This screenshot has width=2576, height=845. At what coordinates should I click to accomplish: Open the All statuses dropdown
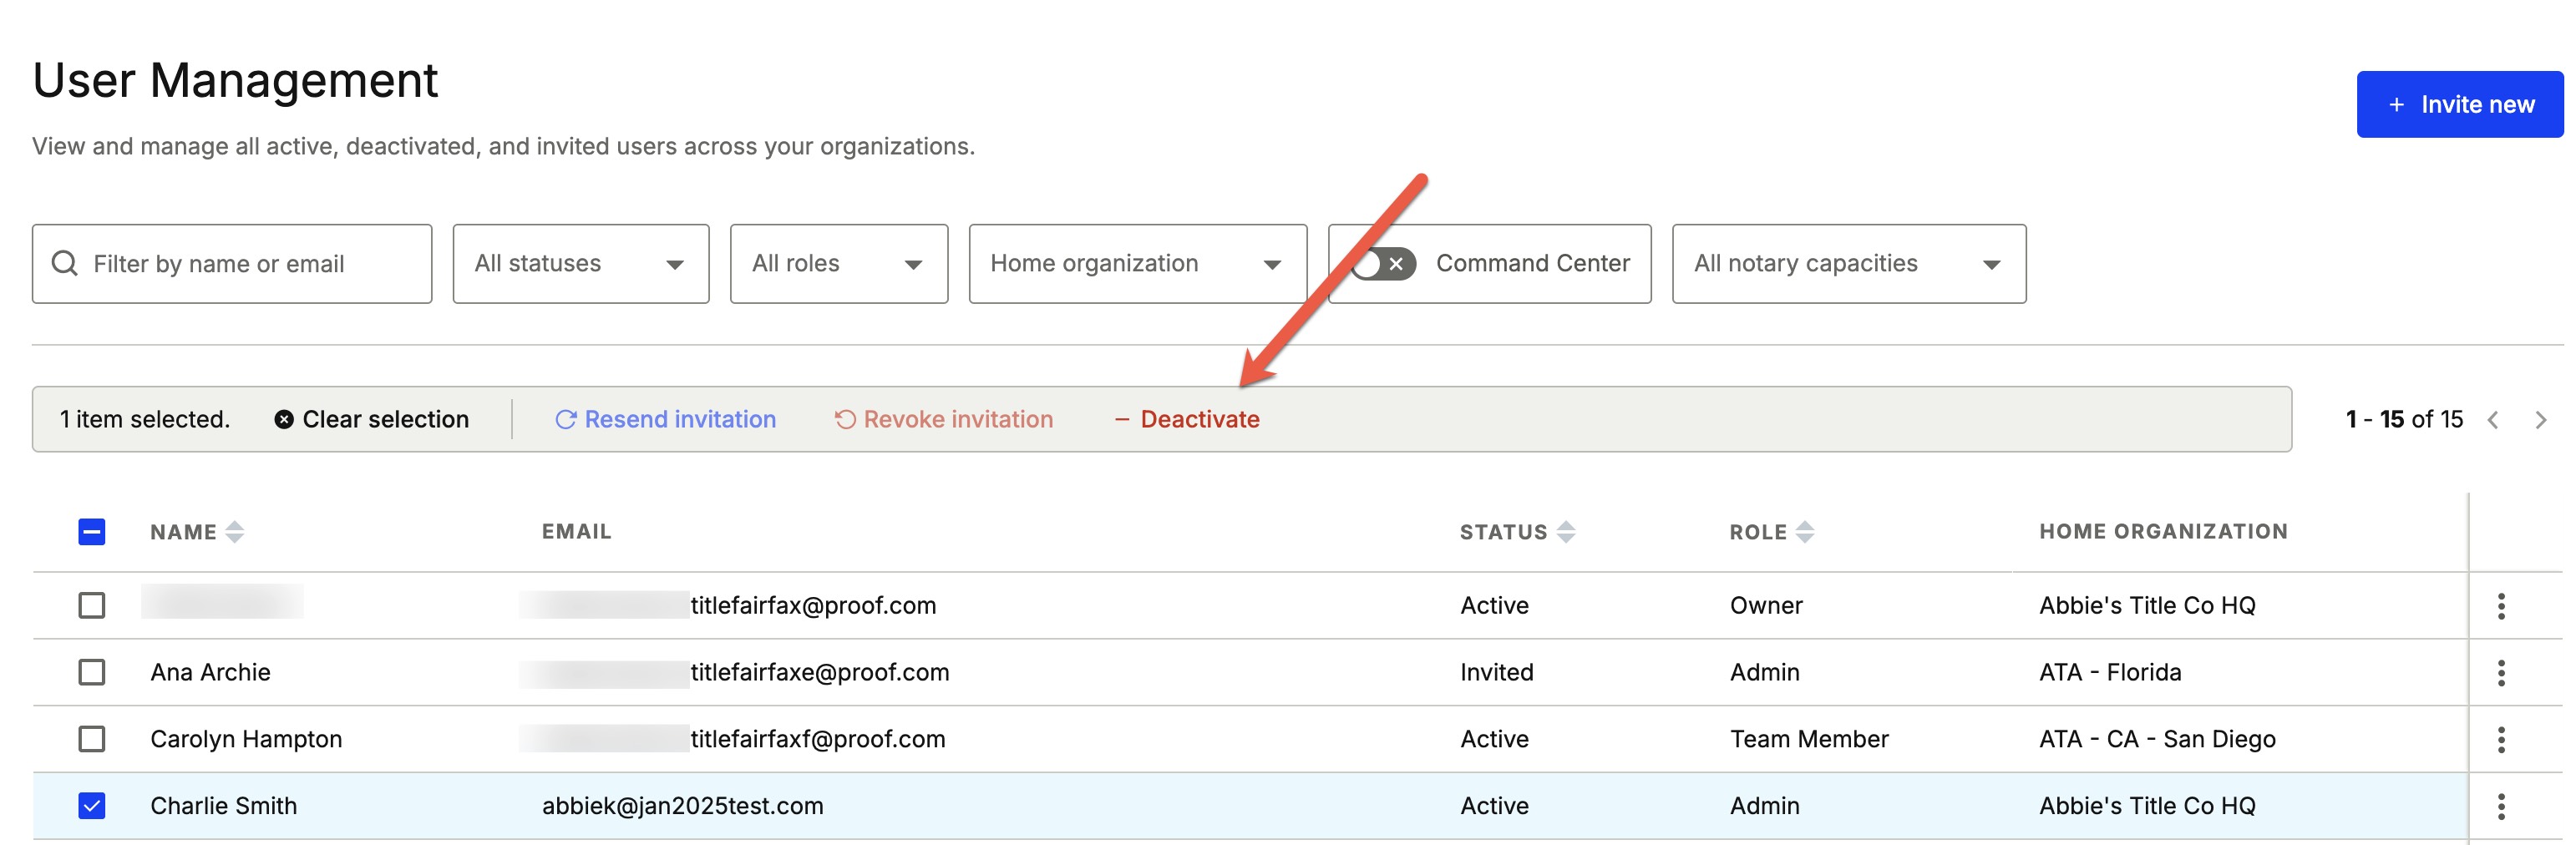(581, 263)
